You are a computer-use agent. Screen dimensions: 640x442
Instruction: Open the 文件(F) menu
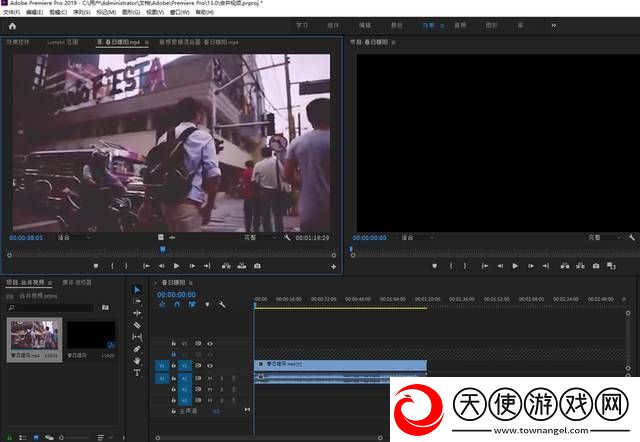(x=11, y=12)
